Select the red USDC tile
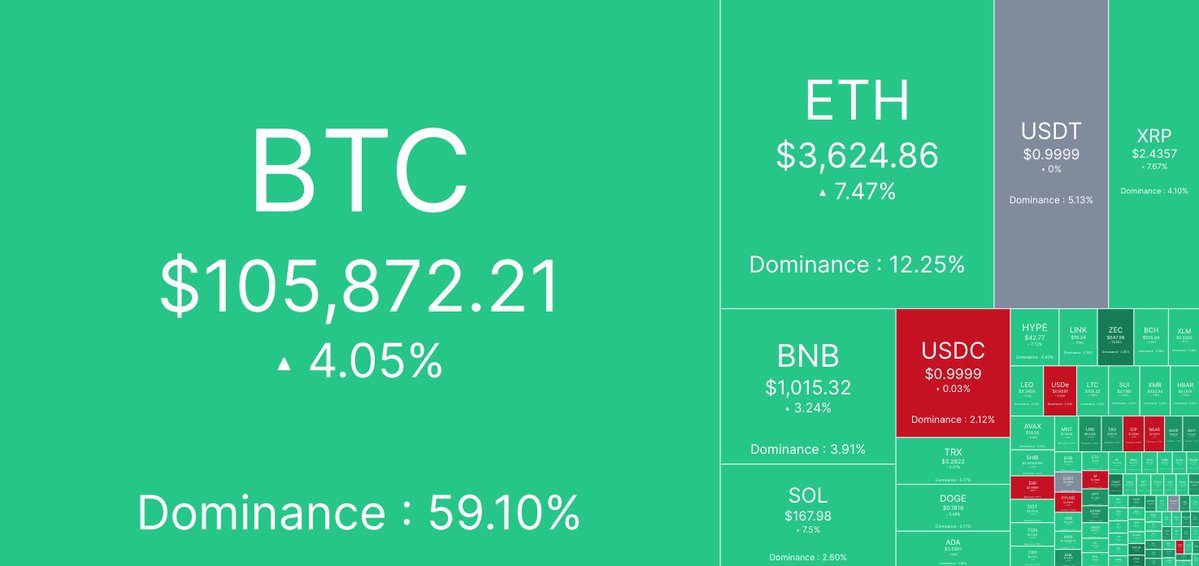The image size is (1199, 566). pyautogui.click(x=954, y=372)
